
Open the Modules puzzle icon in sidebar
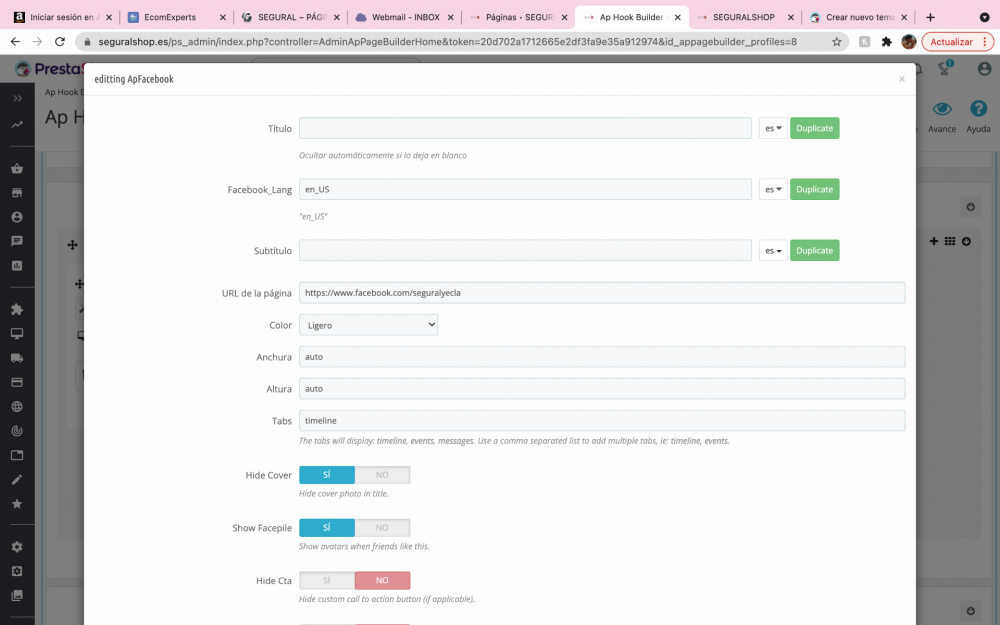17,309
